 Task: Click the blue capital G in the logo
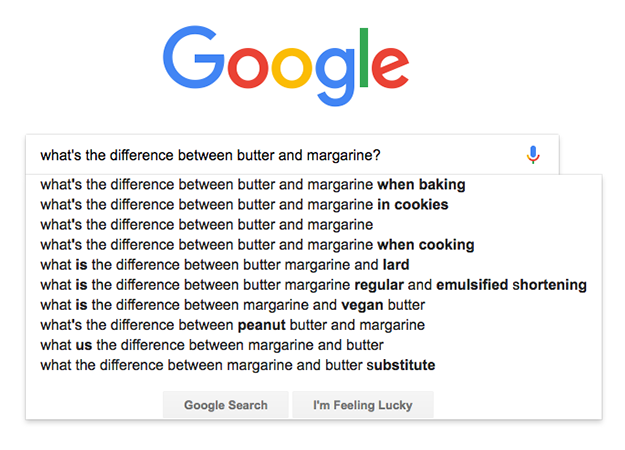tap(194, 57)
